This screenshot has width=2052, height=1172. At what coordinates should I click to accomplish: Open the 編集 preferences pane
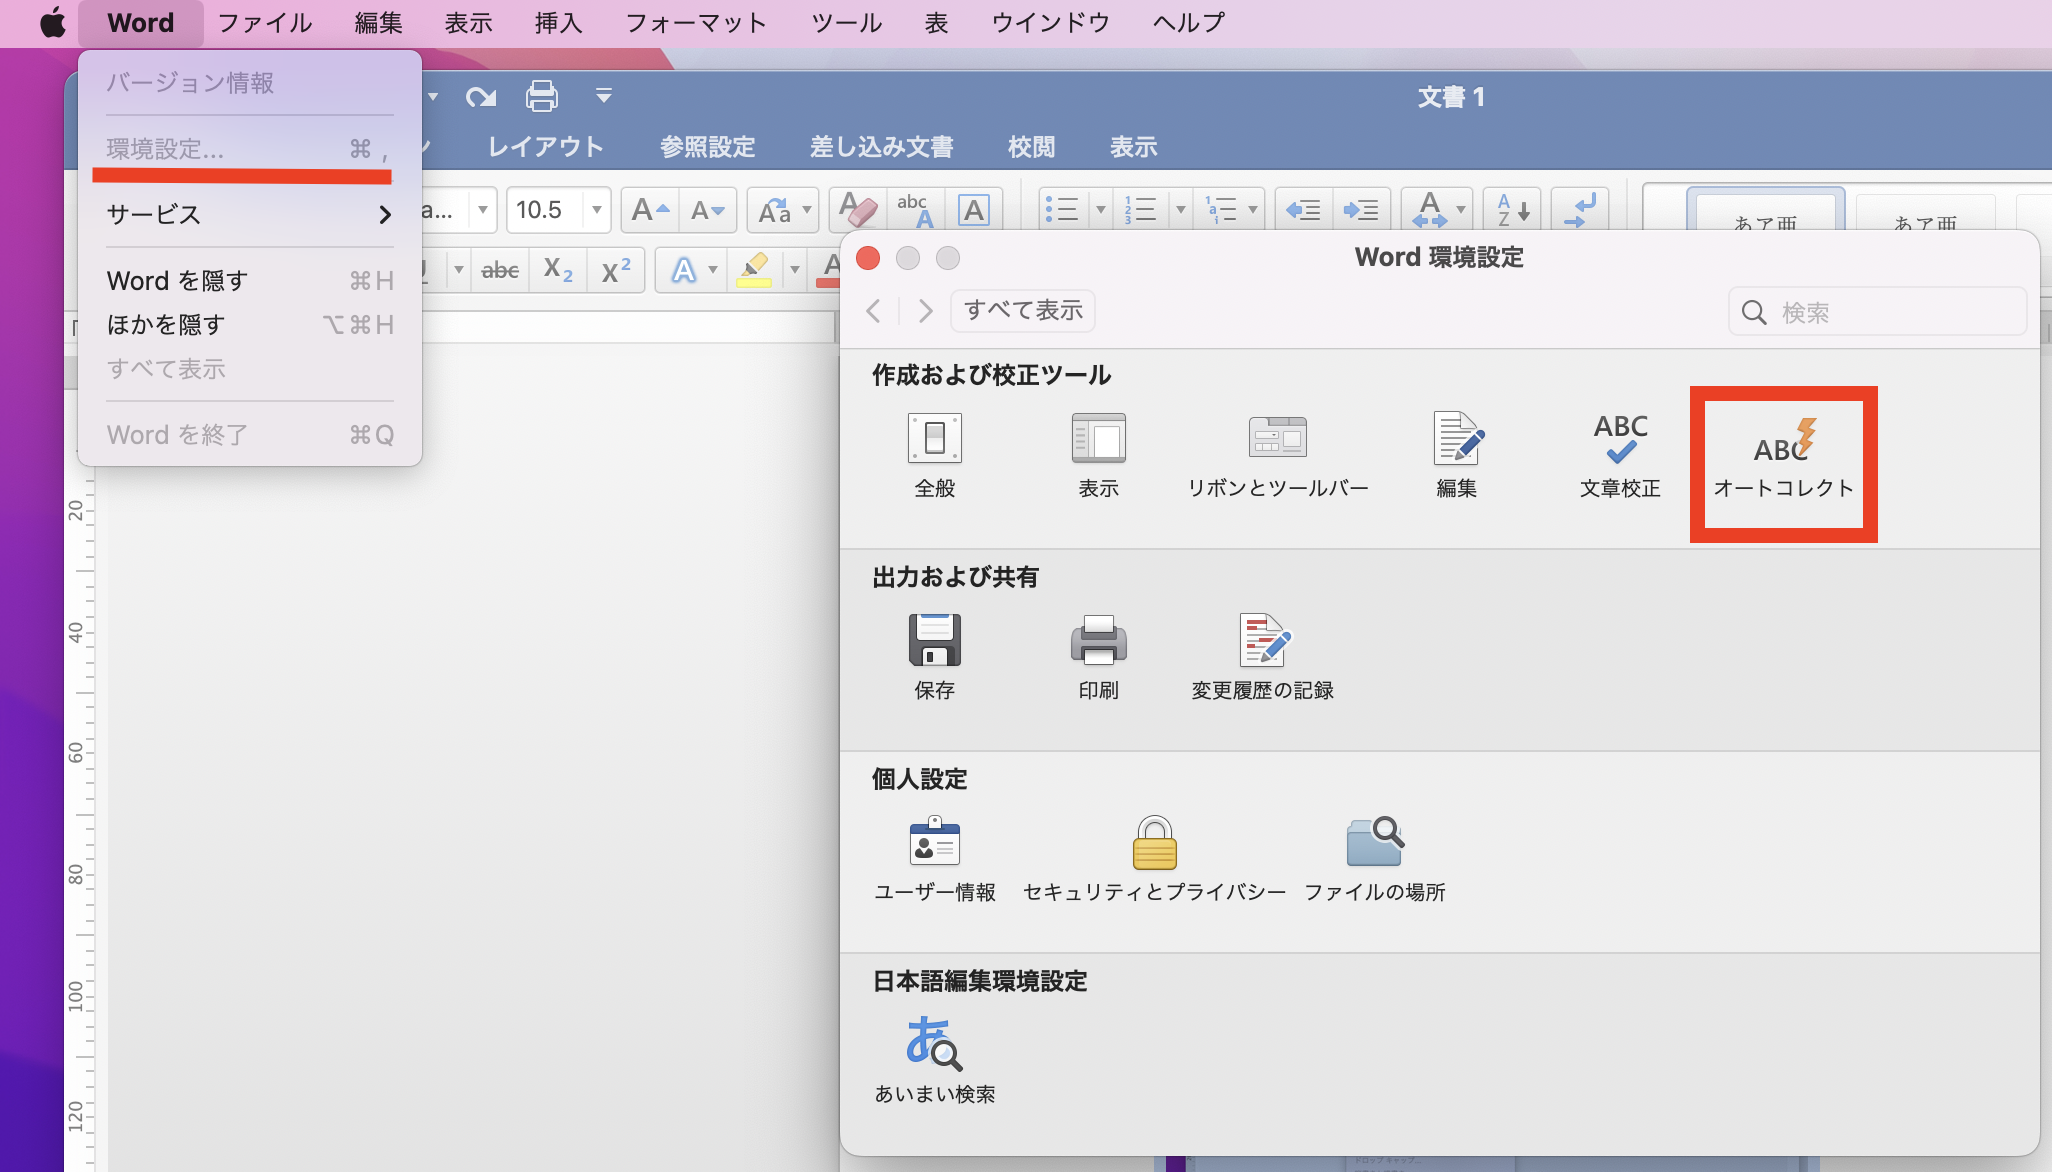(1457, 455)
